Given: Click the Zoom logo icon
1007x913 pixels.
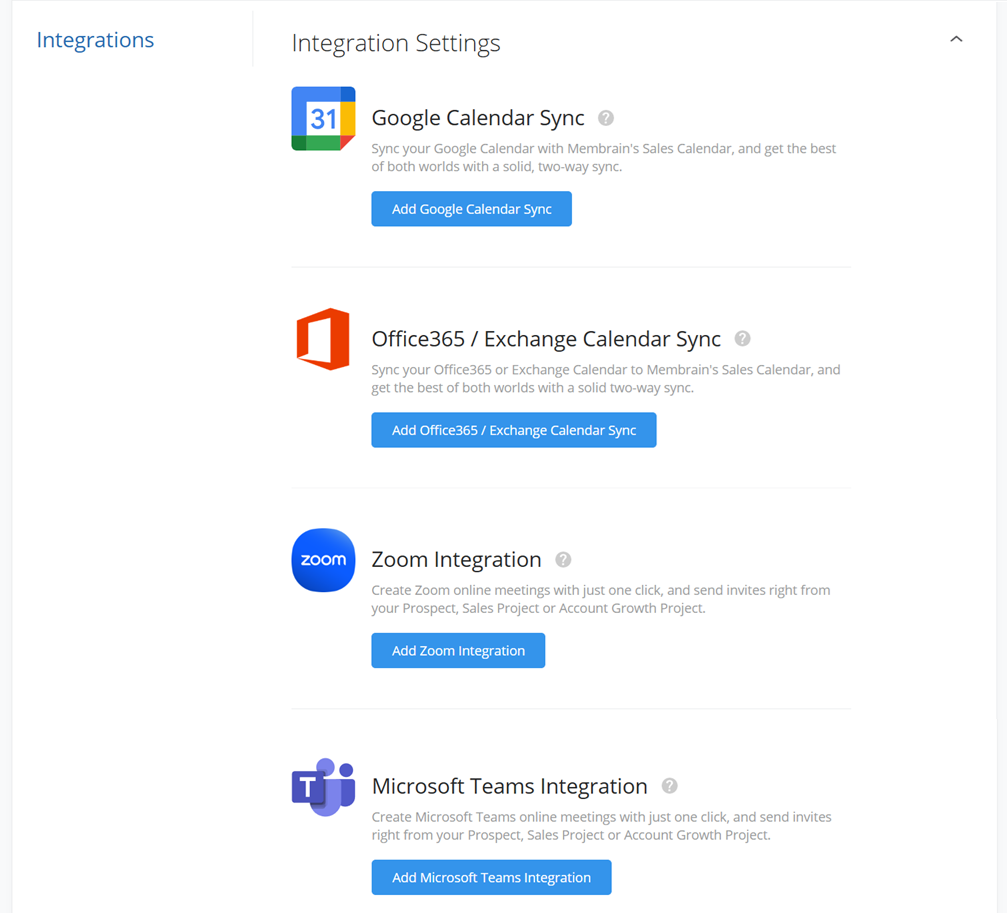Looking at the screenshot, I should pos(323,560).
